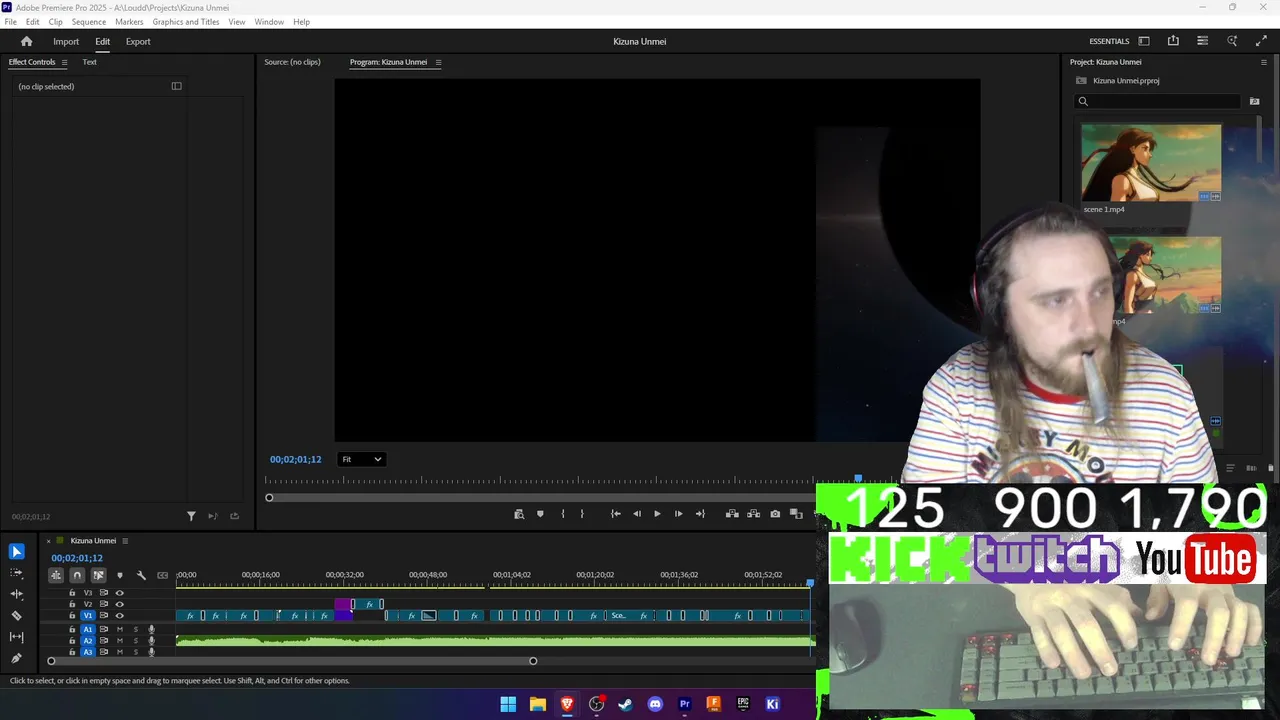Image resolution: width=1280 pixels, height=720 pixels.
Task: Open Graphics and Titles menu
Action: coord(187,21)
